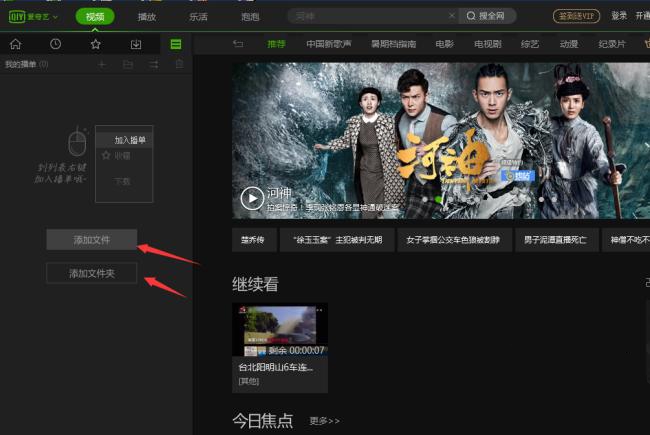Open the 台北阳明山6车连 video thumbnail
Screen dimensions: 650x435
[x=280, y=330]
